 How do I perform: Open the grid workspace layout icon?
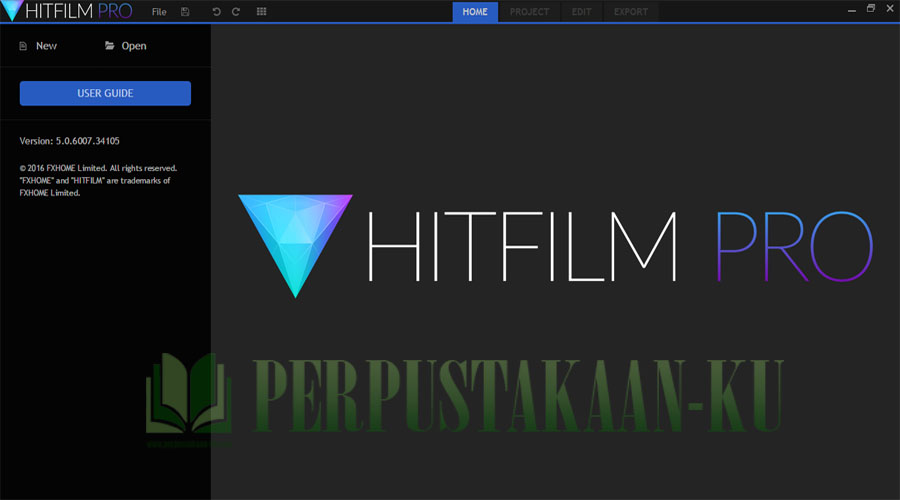pos(261,11)
